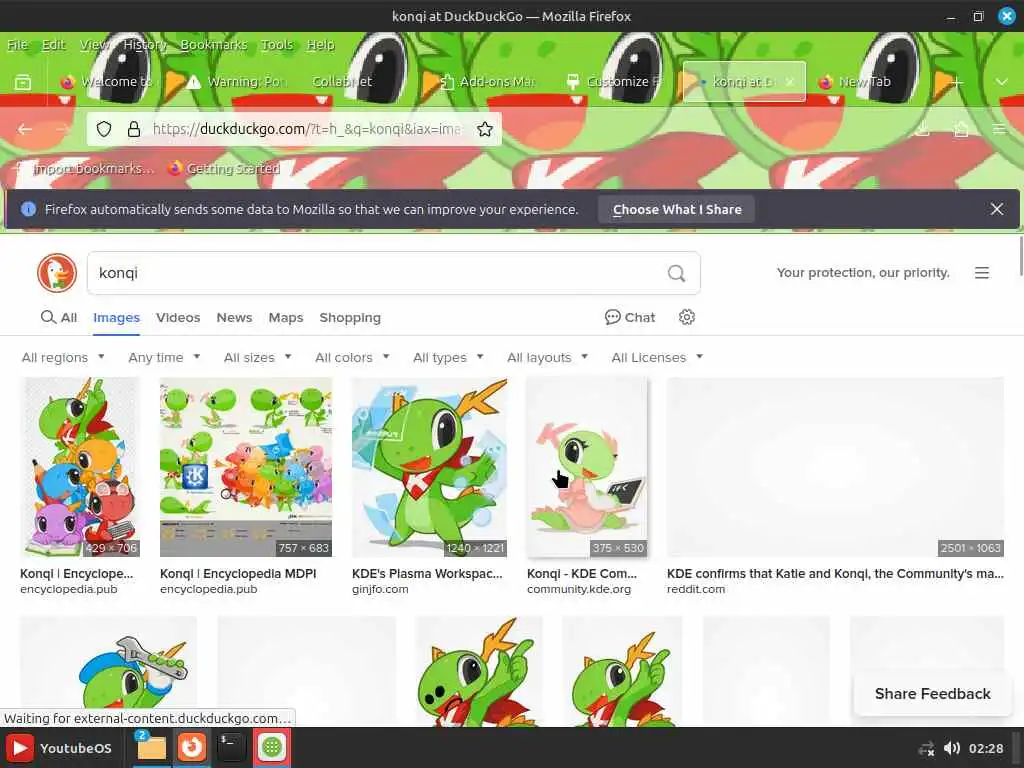Expand the All types filter dropdown
This screenshot has width=1024, height=768.
pos(448,357)
